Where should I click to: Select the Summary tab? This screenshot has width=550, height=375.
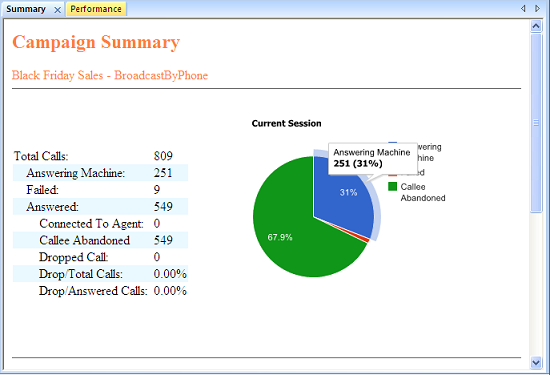tap(26, 9)
